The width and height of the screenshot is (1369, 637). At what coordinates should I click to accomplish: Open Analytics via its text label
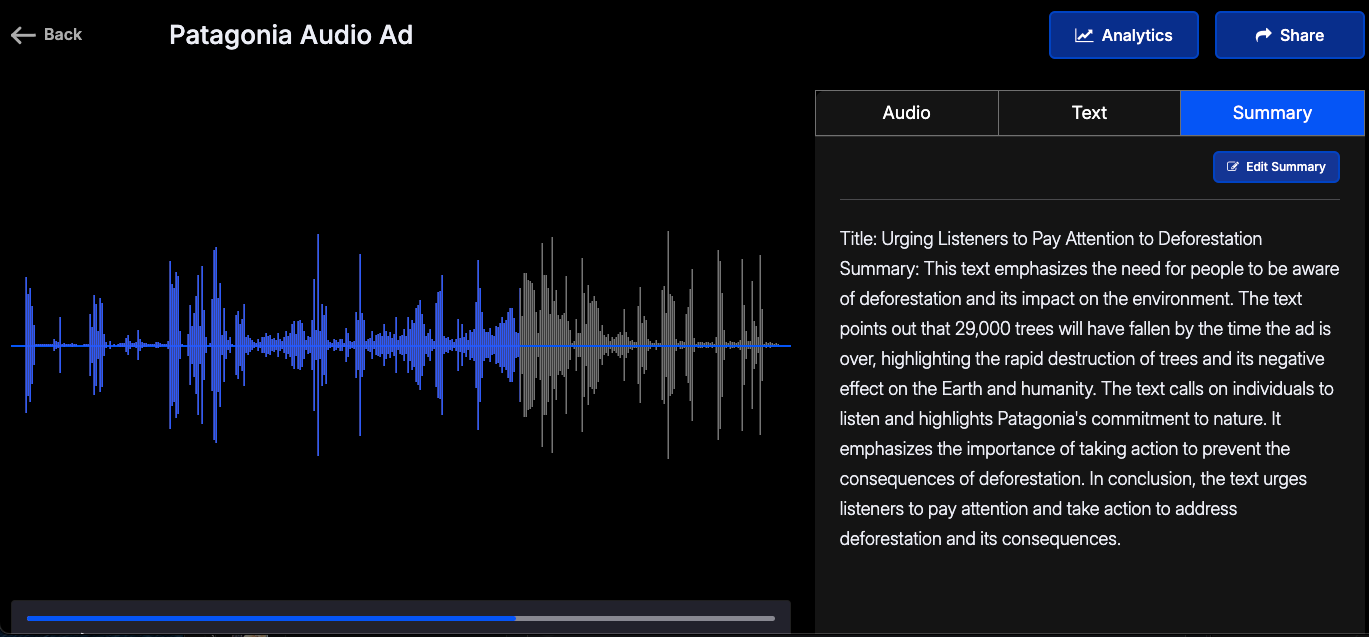tap(1137, 35)
